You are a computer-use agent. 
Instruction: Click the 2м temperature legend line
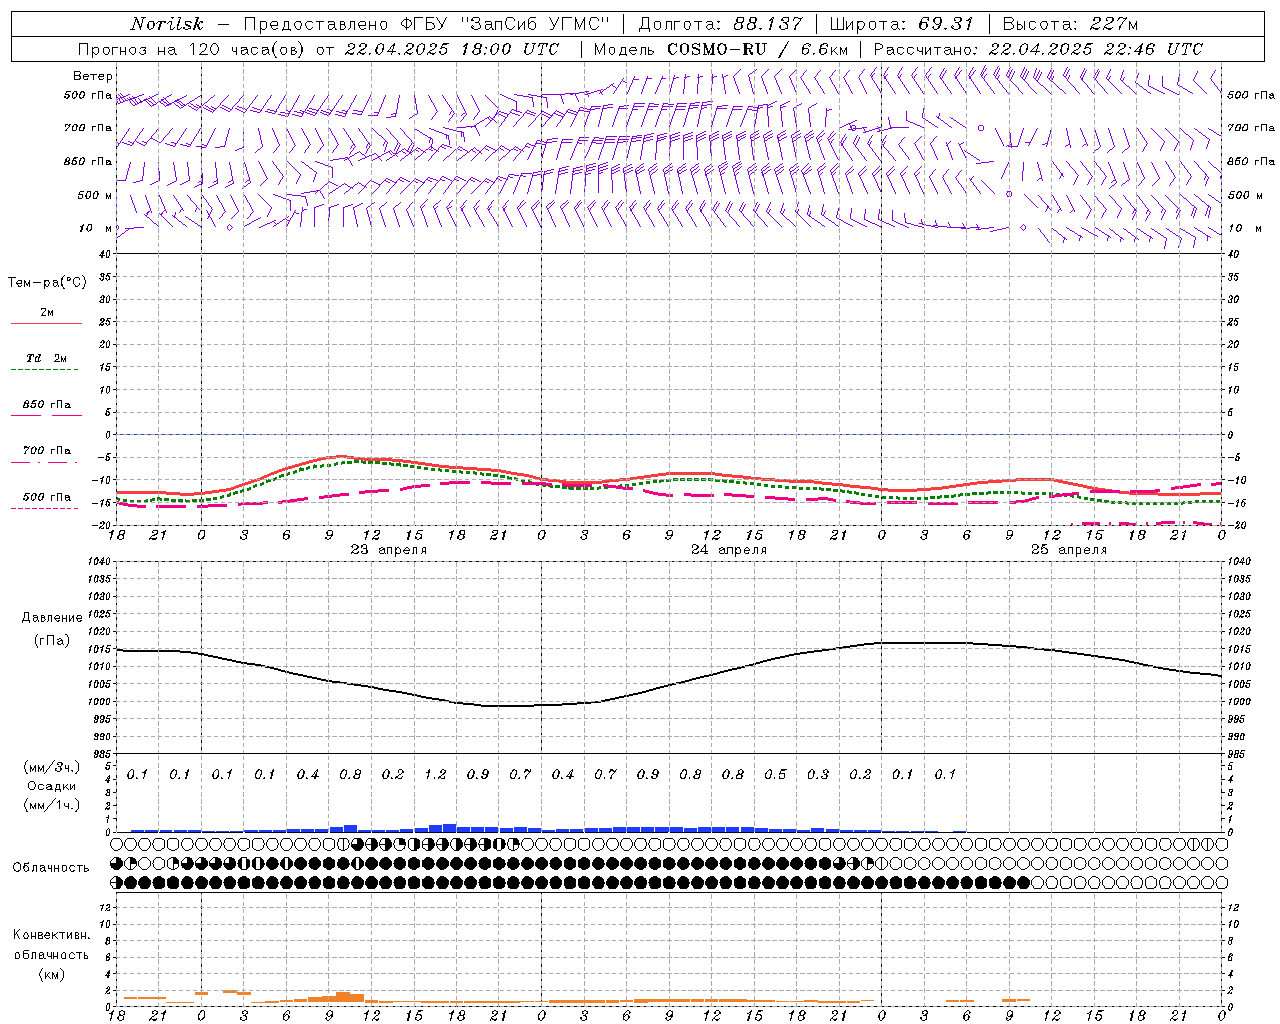[x=47, y=323]
